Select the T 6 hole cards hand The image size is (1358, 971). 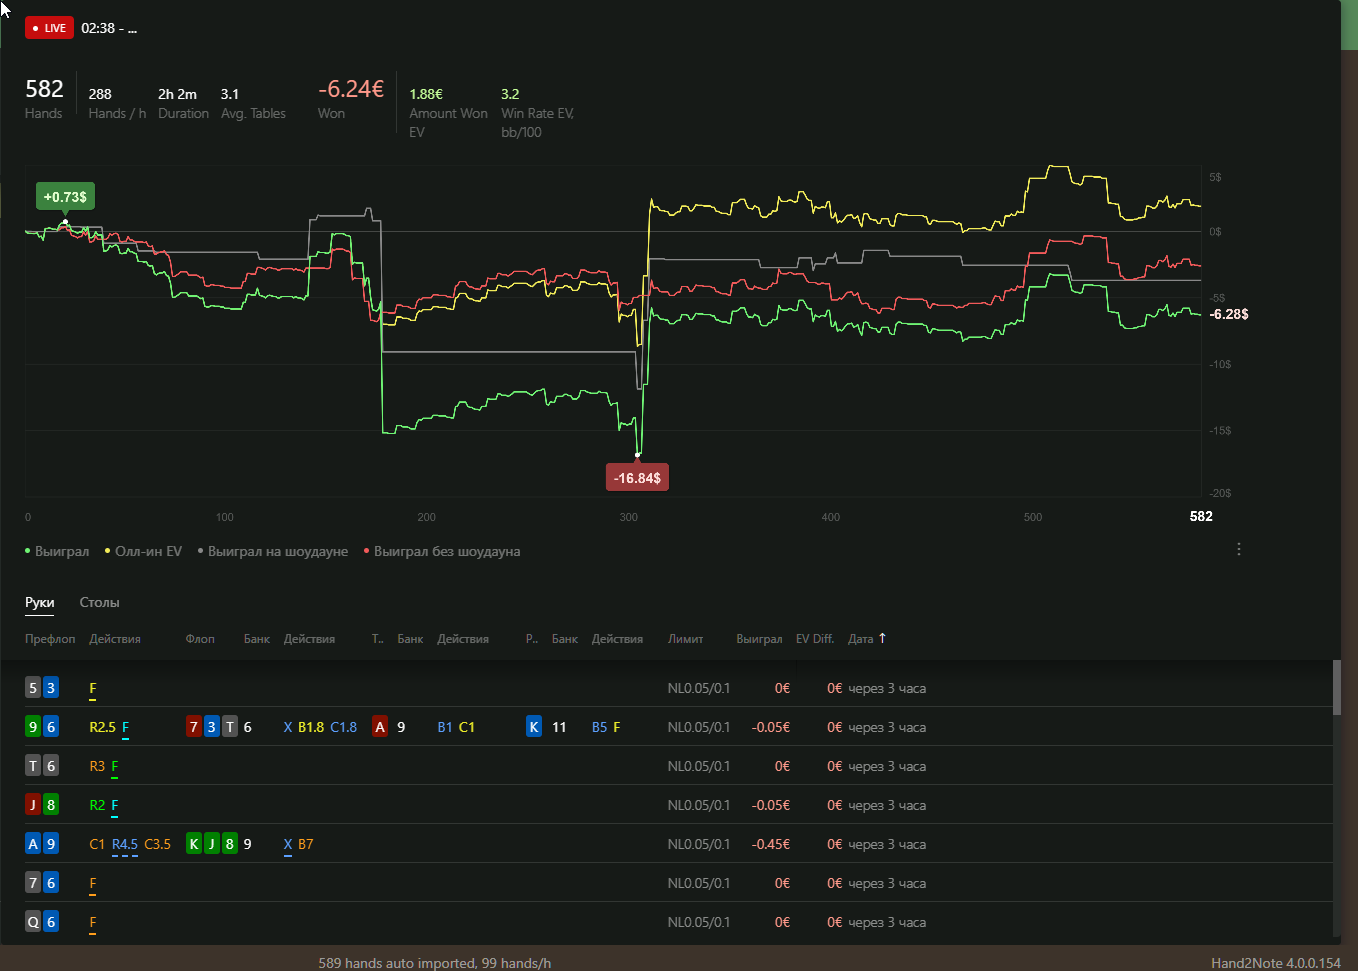pos(42,766)
